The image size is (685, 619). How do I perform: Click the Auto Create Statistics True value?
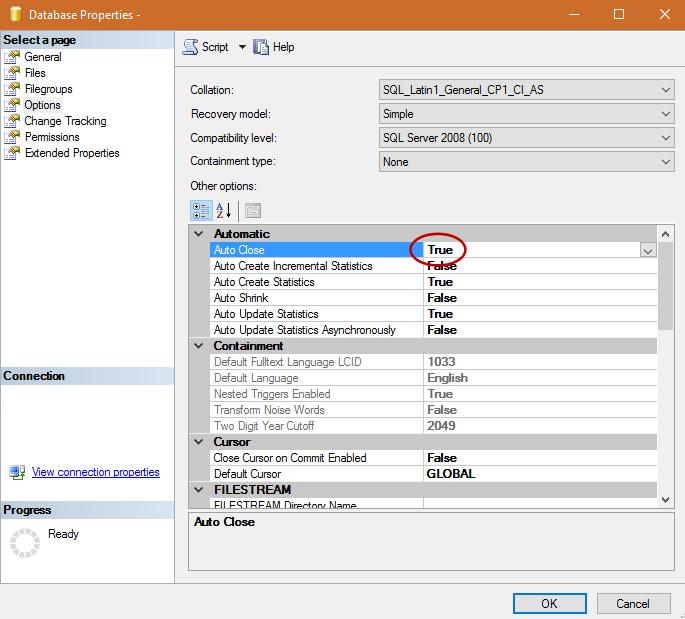pyautogui.click(x=440, y=282)
